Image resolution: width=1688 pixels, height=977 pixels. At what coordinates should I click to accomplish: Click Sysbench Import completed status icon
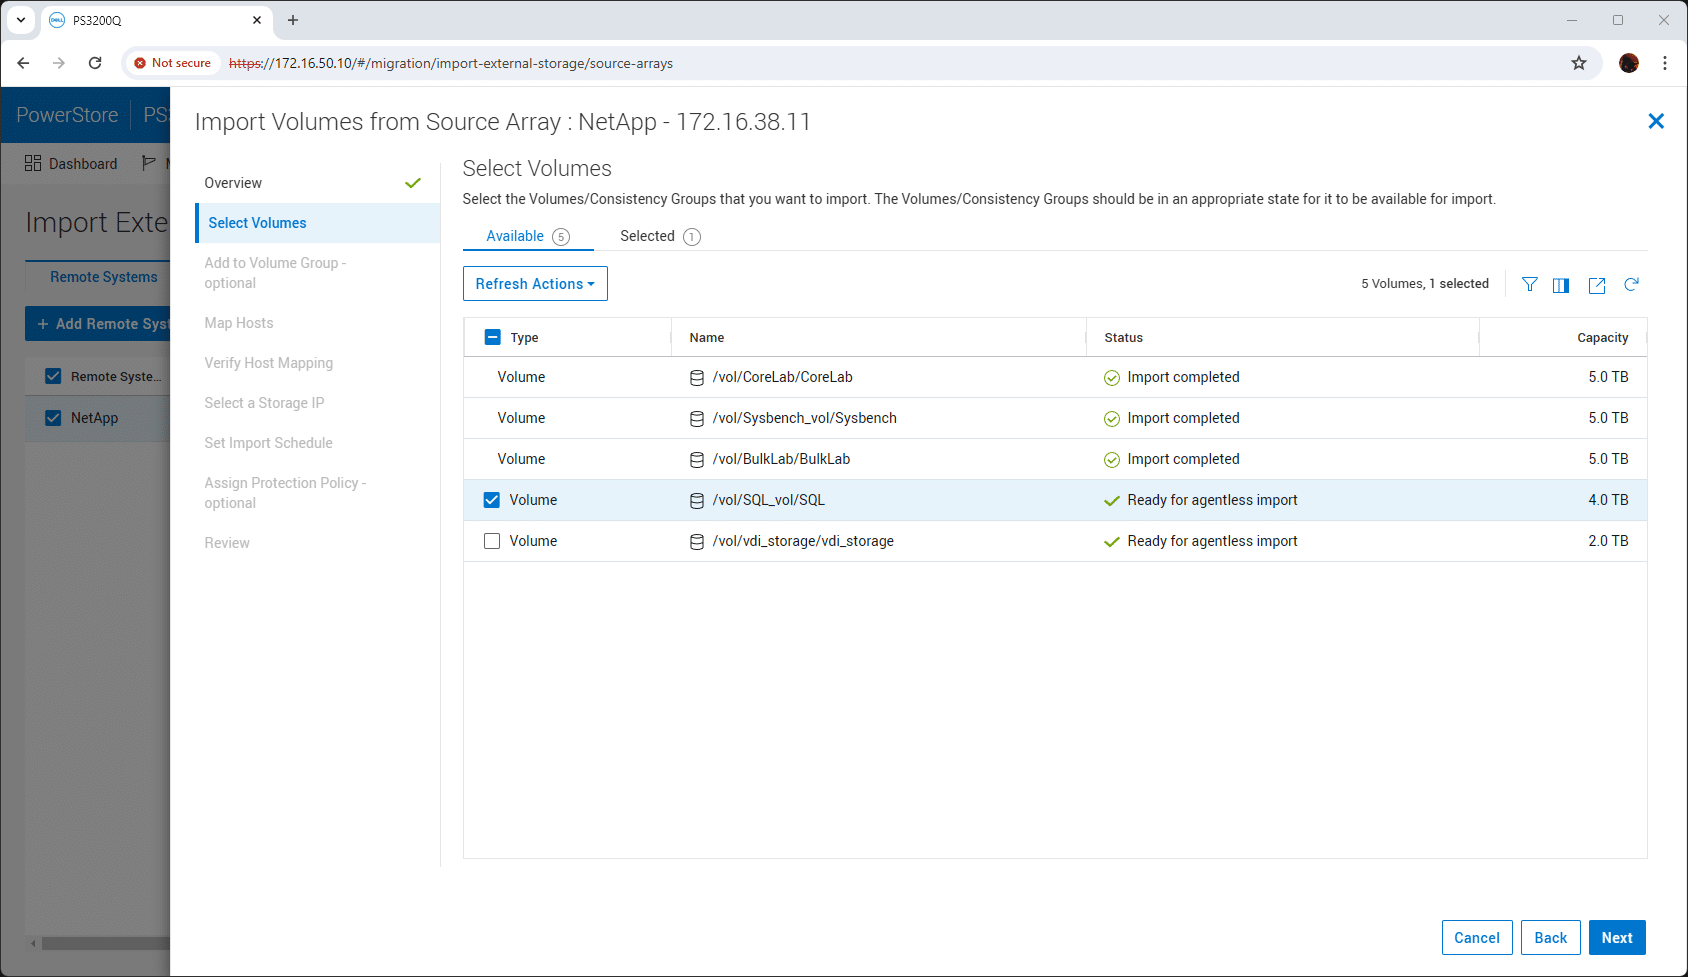(x=1111, y=419)
